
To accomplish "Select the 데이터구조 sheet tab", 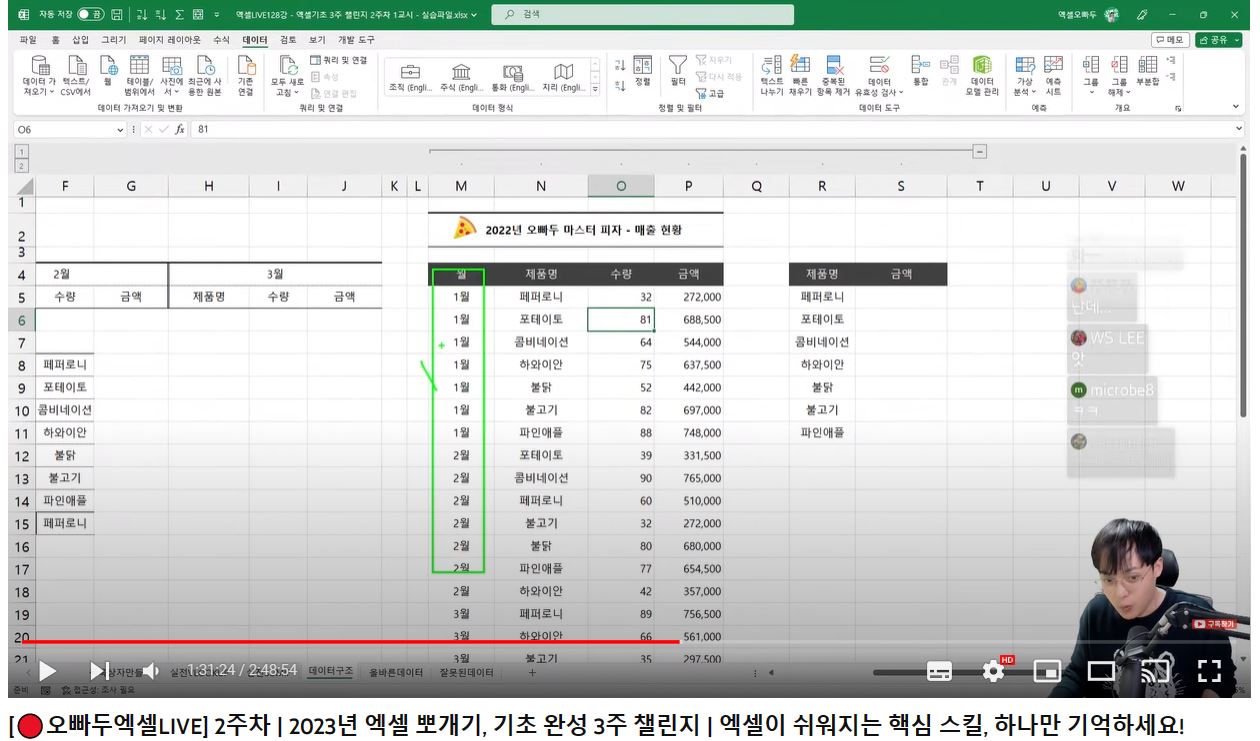I will point(331,672).
